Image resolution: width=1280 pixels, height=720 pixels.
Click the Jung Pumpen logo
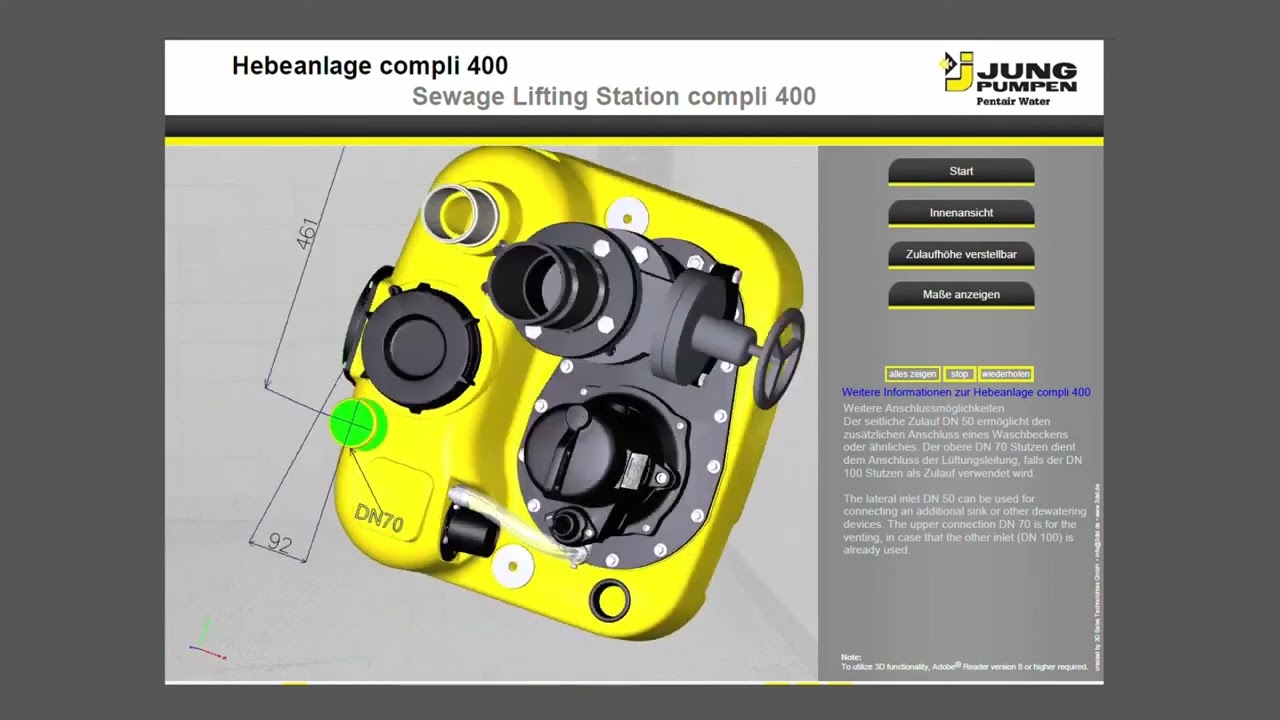(1009, 78)
